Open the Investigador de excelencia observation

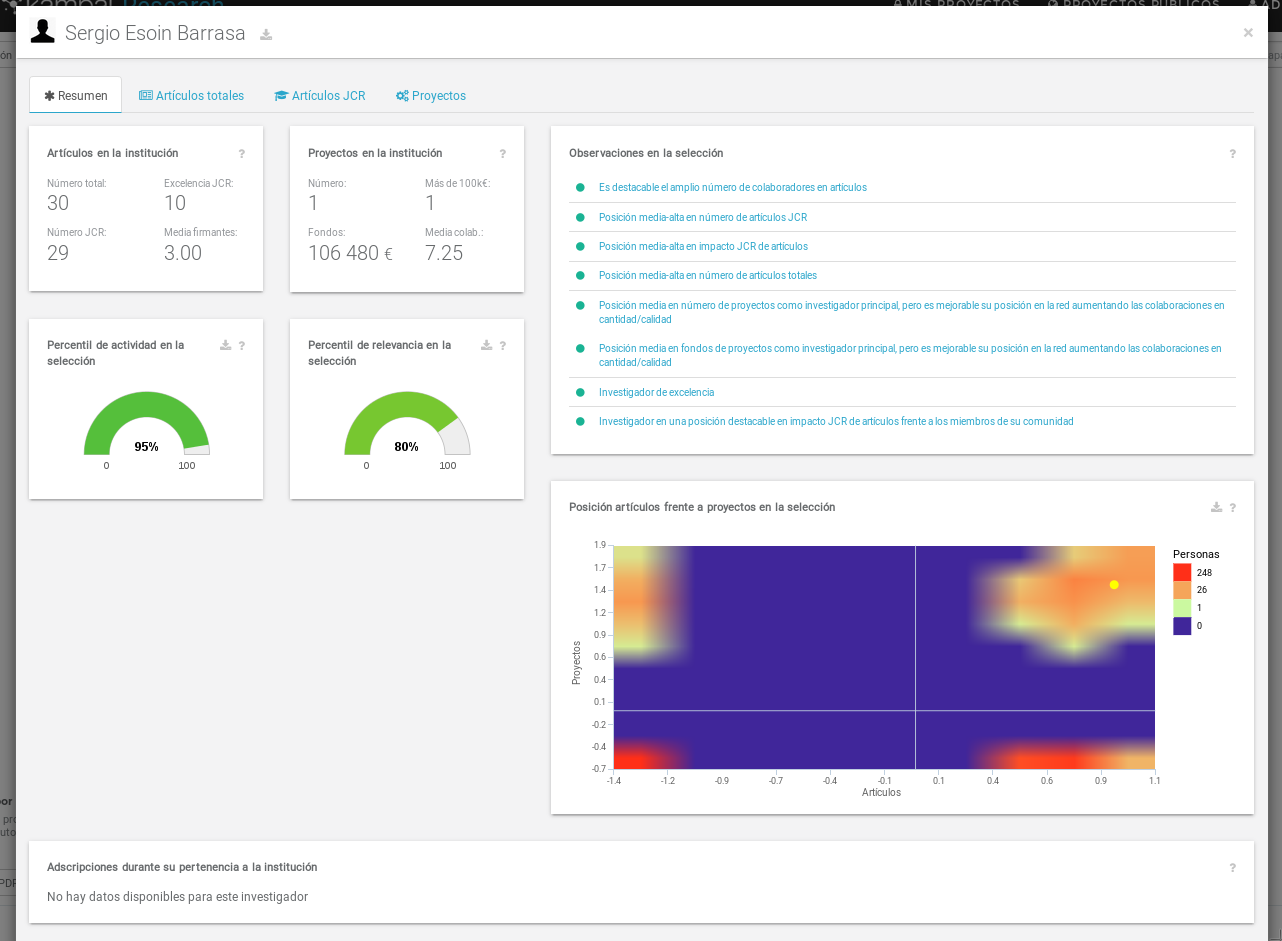pyautogui.click(x=656, y=392)
